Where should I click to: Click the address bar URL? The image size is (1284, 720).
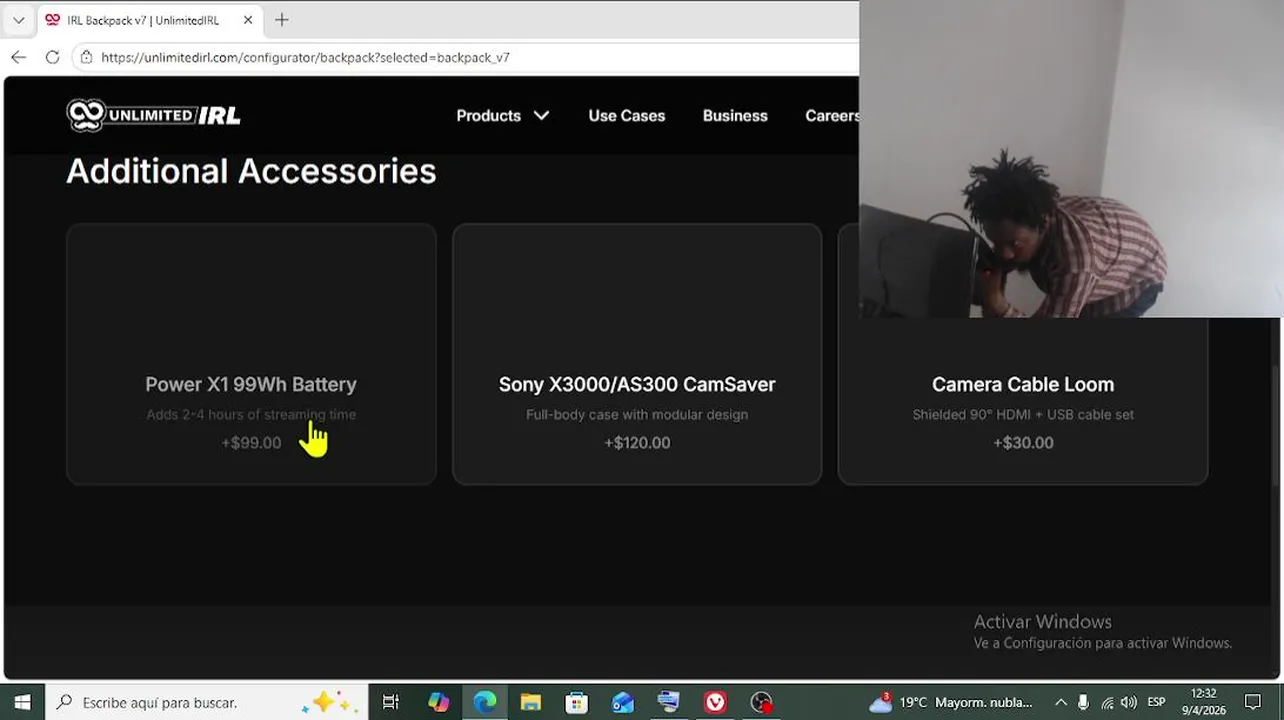click(x=306, y=57)
